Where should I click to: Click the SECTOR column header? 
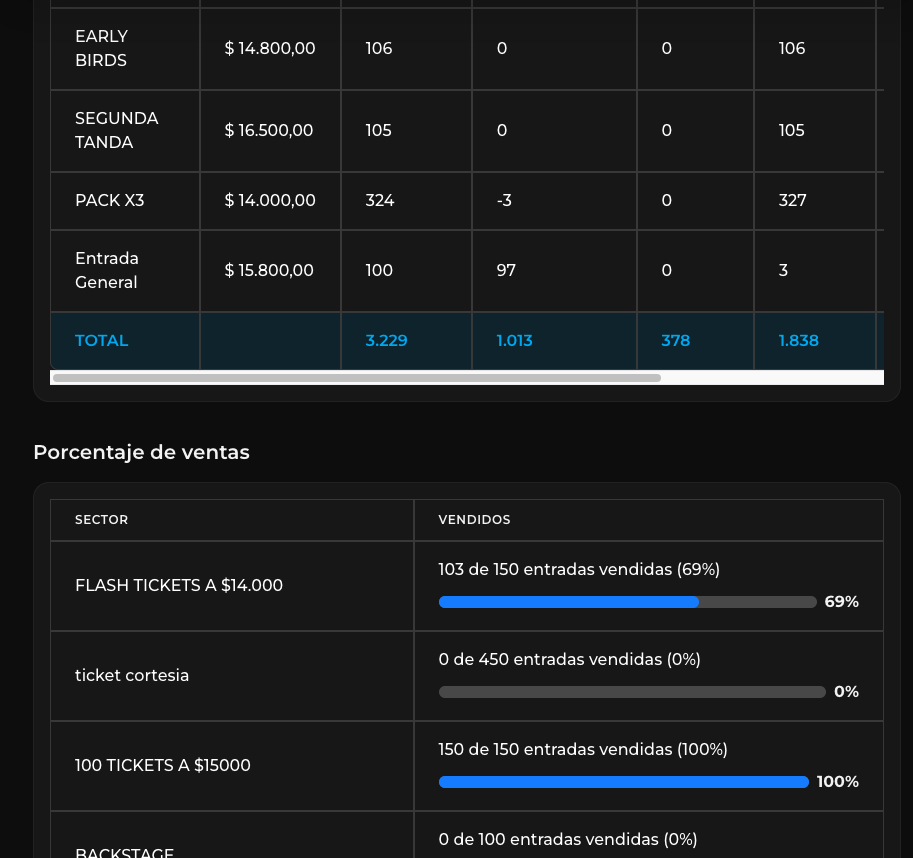point(101,520)
